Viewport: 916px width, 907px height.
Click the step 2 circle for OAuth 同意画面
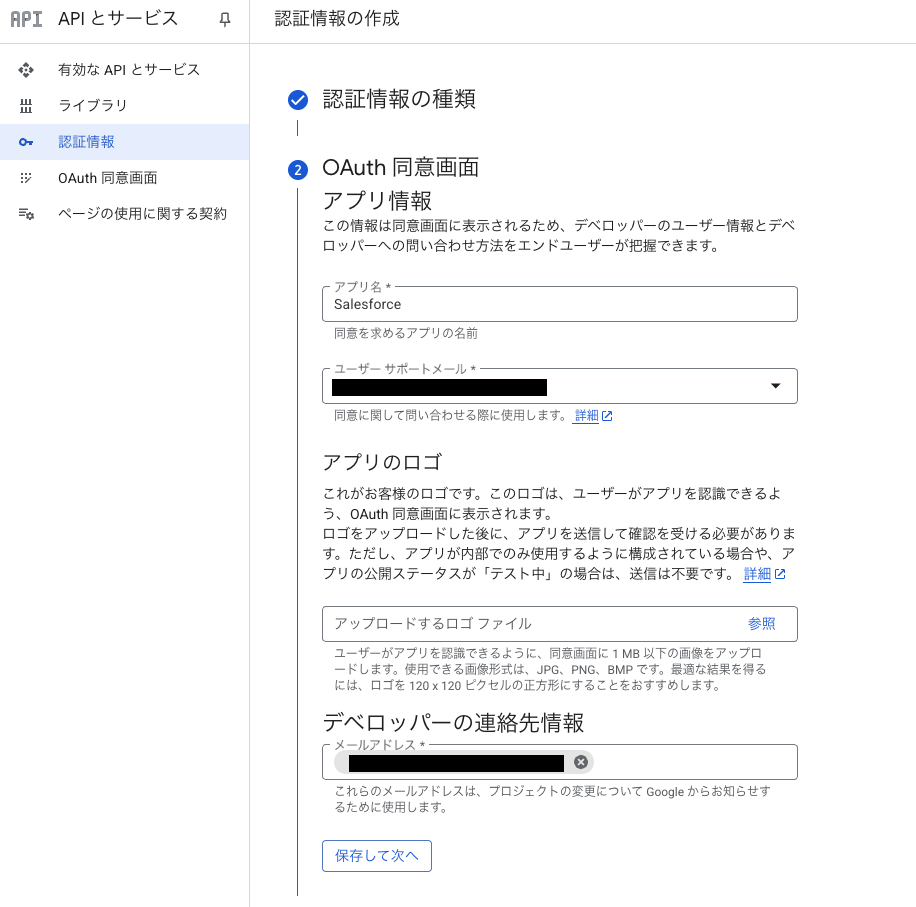[297, 169]
